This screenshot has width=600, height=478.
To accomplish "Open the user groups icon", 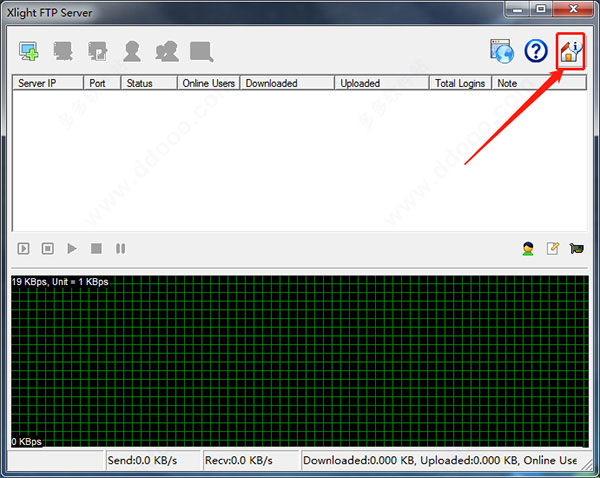I will coord(167,51).
